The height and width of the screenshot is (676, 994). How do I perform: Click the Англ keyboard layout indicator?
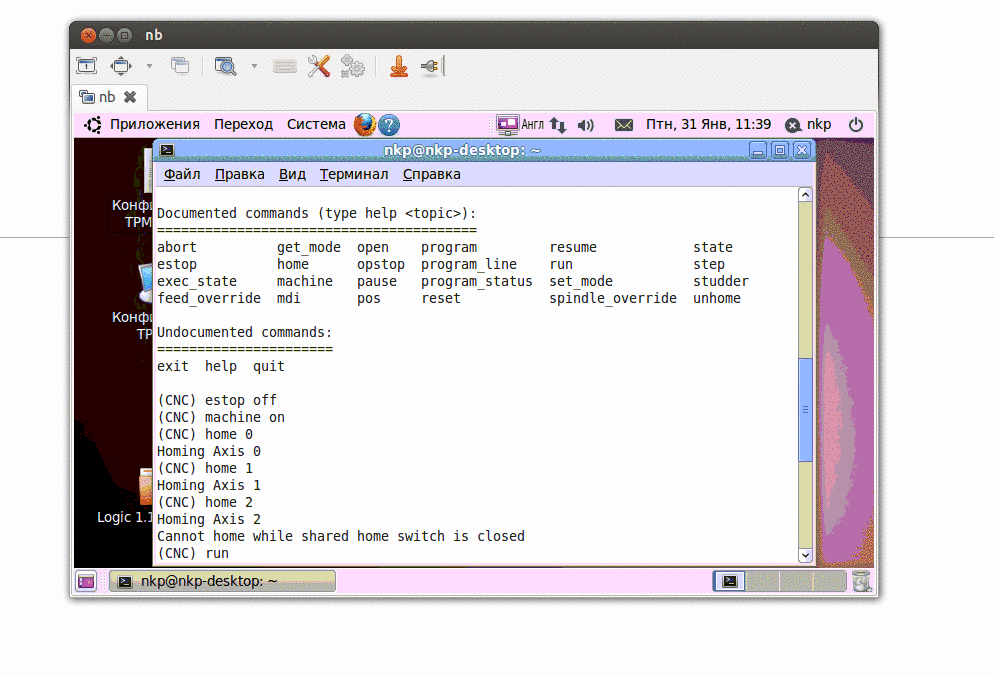[x=532, y=124]
